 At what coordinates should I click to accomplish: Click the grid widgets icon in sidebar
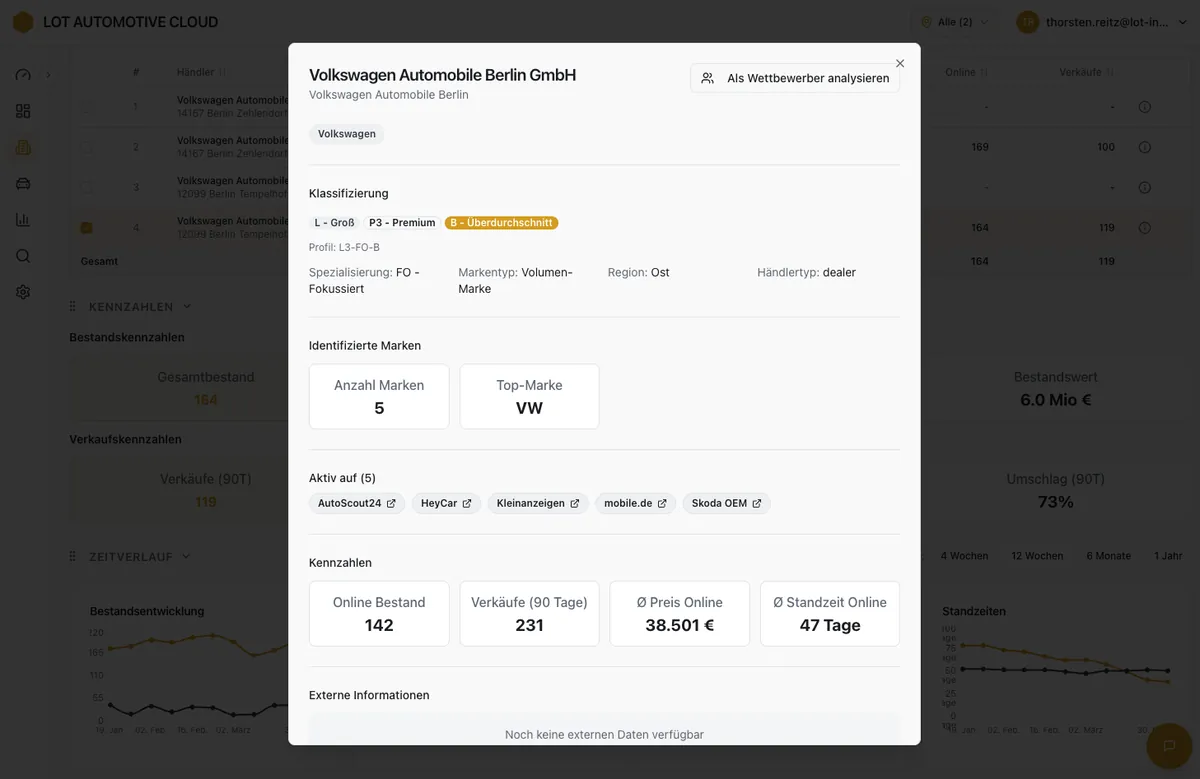[23, 111]
